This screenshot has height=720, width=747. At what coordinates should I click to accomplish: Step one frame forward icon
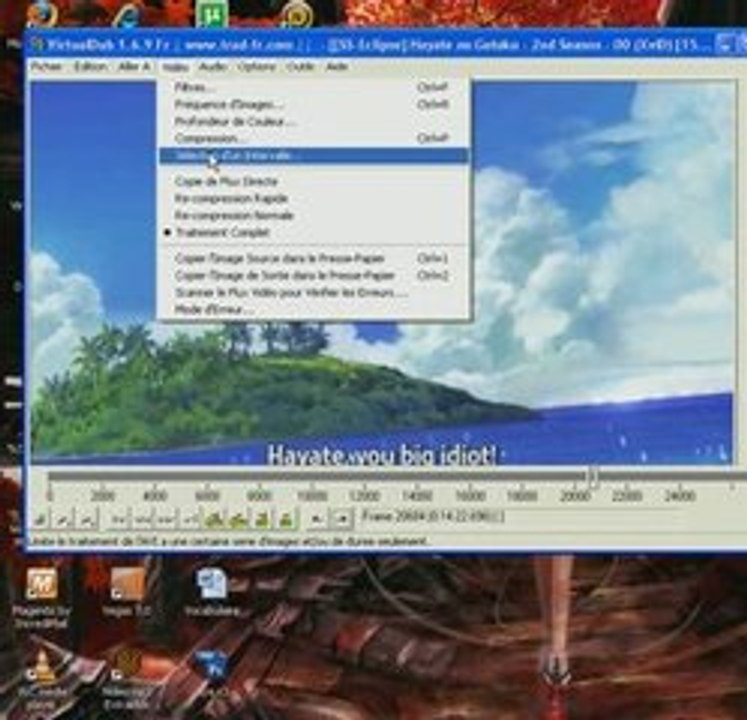[165, 519]
